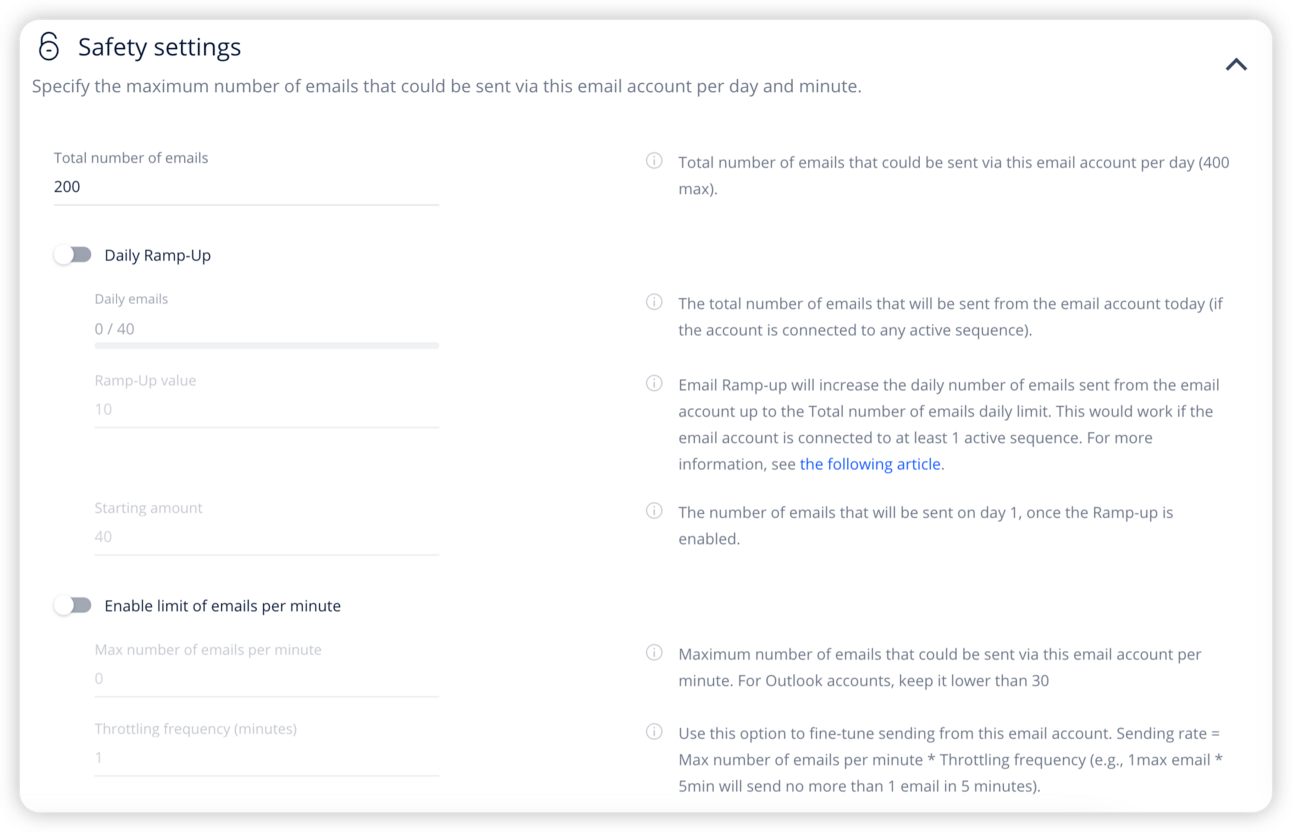
Task: Click the Safety settings lock icon
Action: pos(48,47)
